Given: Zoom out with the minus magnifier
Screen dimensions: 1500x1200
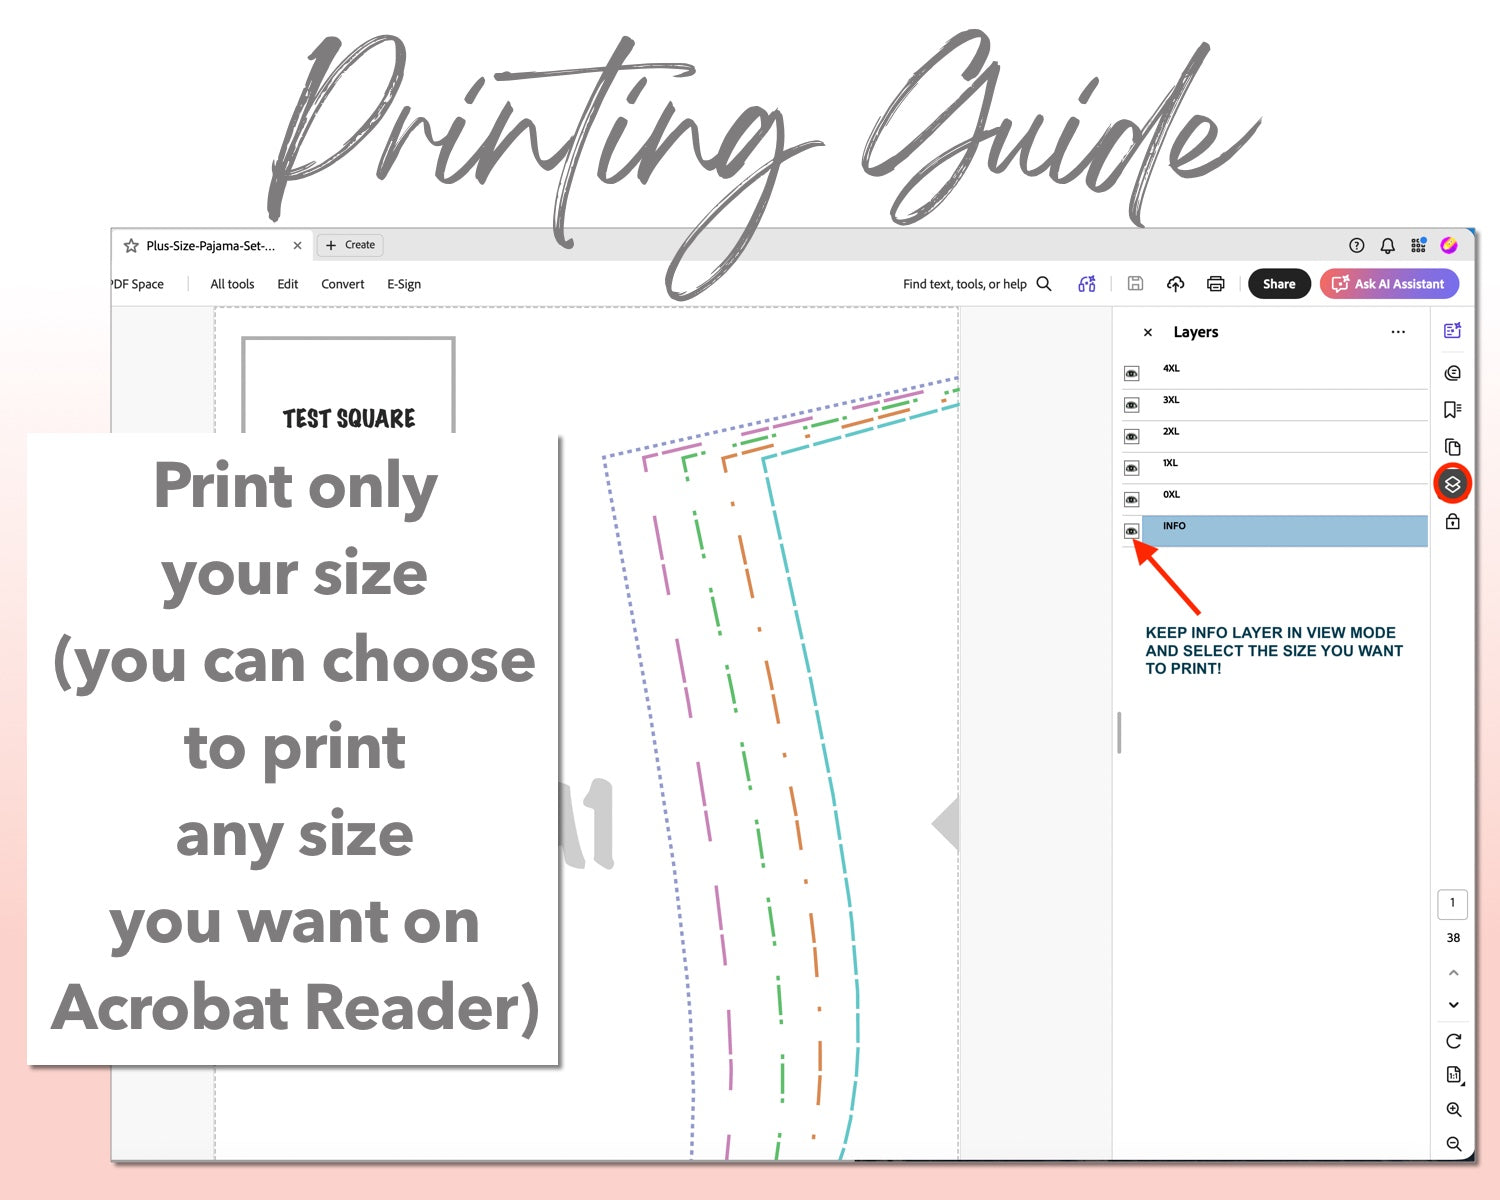Looking at the screenshot, I should click(x=1454, y=1144).
